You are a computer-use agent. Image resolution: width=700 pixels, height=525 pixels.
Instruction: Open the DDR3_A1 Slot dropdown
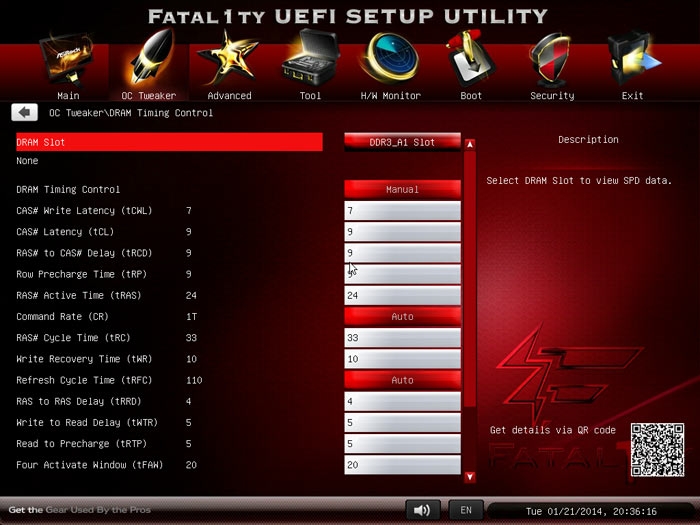[402, 142]
